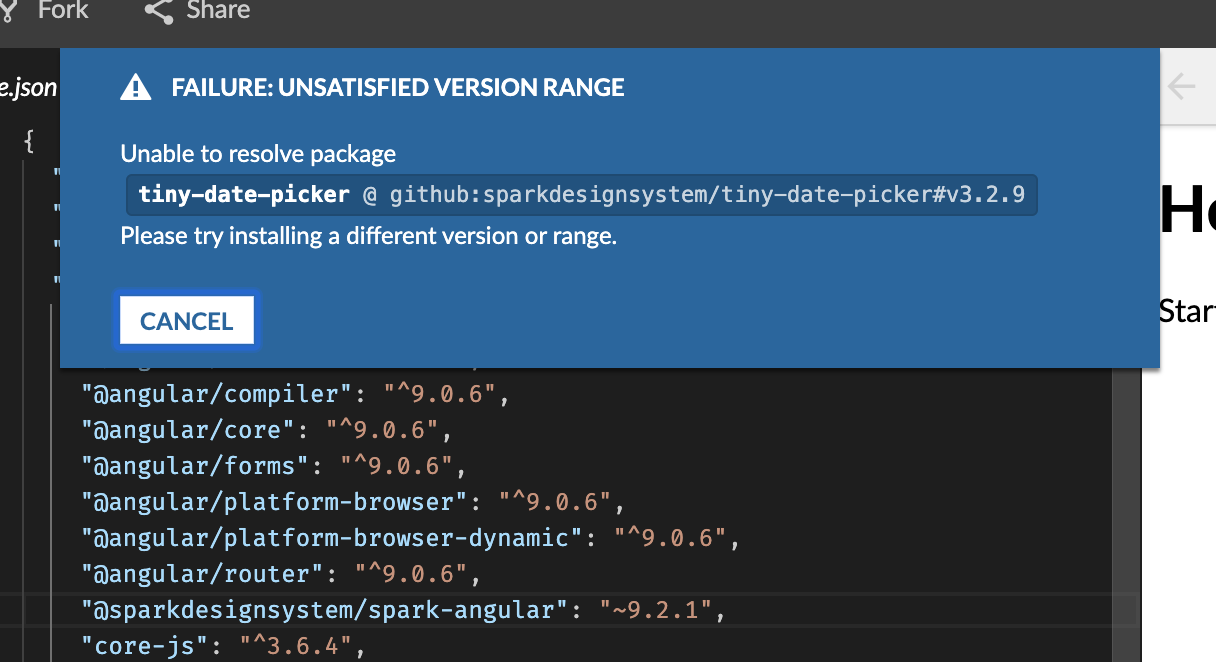Collapse the preview panel with the back arrow
This screenshot has height=662, width=1216.
pyautogui.click(x=1182, y=87)
